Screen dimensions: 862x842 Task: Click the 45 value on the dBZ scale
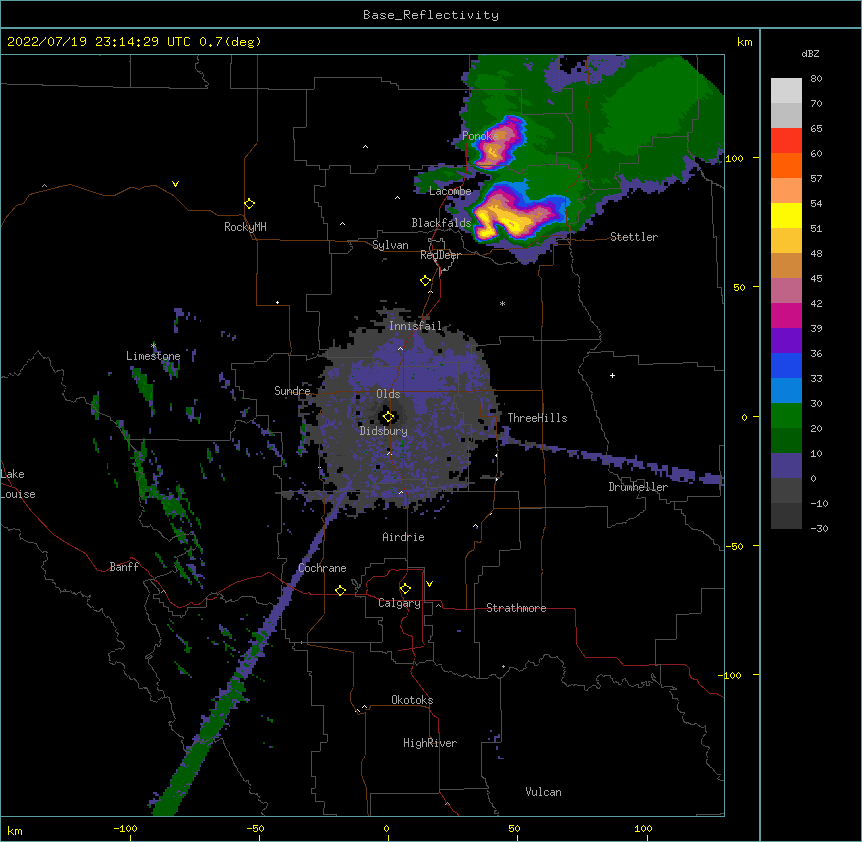coord(816,278)
